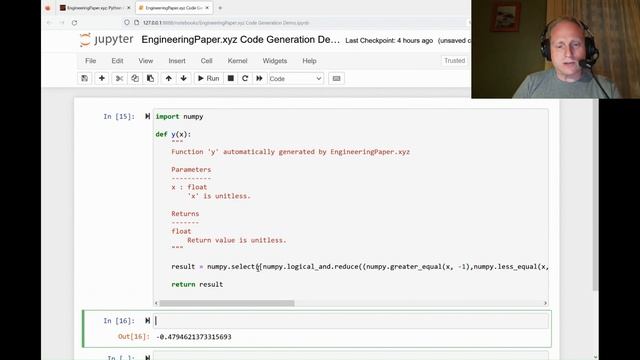Copy selected cells icon

pos(135,78)
